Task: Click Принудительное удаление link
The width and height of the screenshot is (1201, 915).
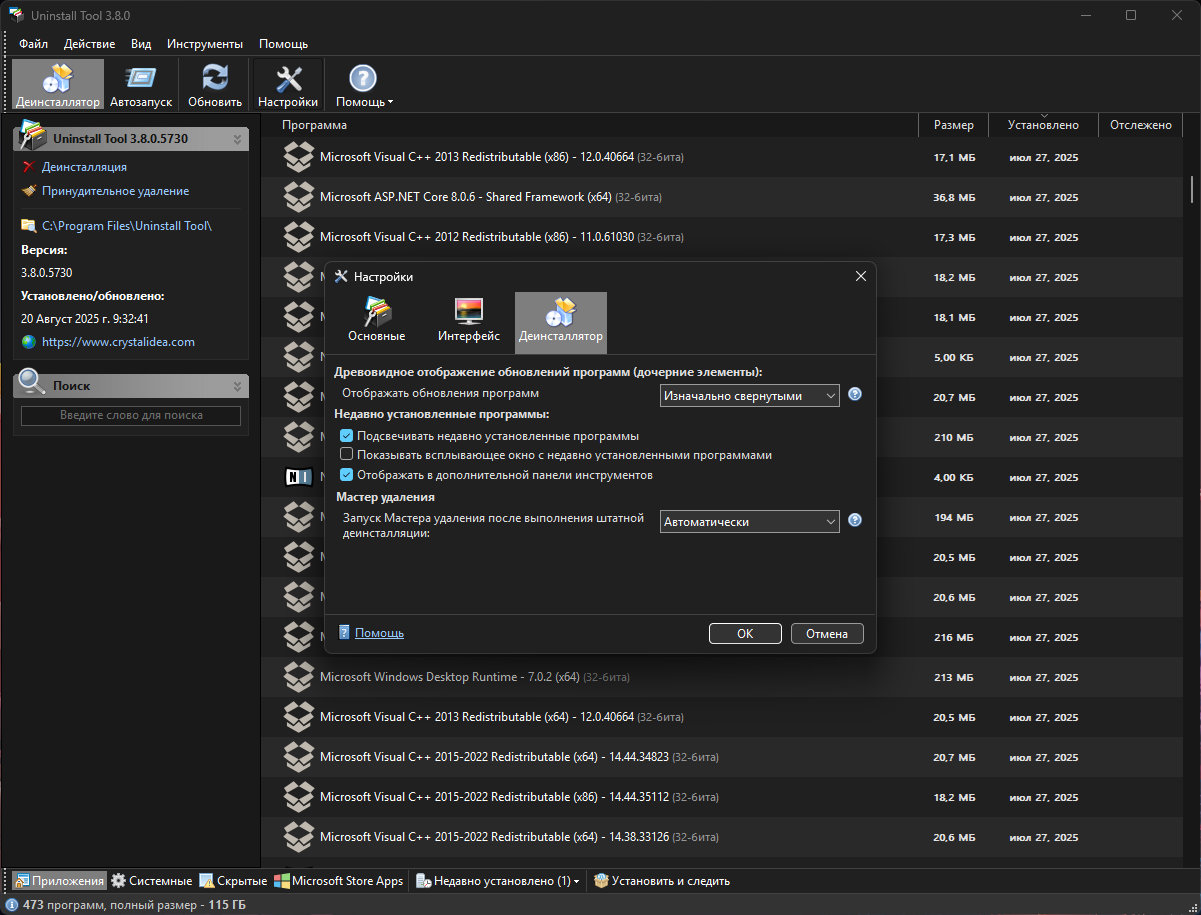Action: coord(115,191)
